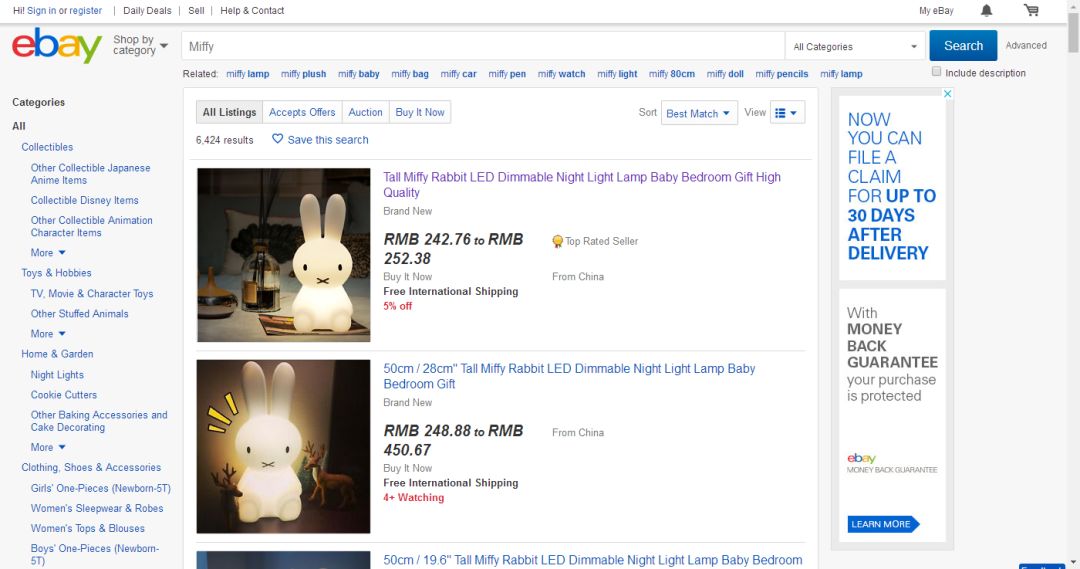Expand More under Collectibles

[48, 253]
